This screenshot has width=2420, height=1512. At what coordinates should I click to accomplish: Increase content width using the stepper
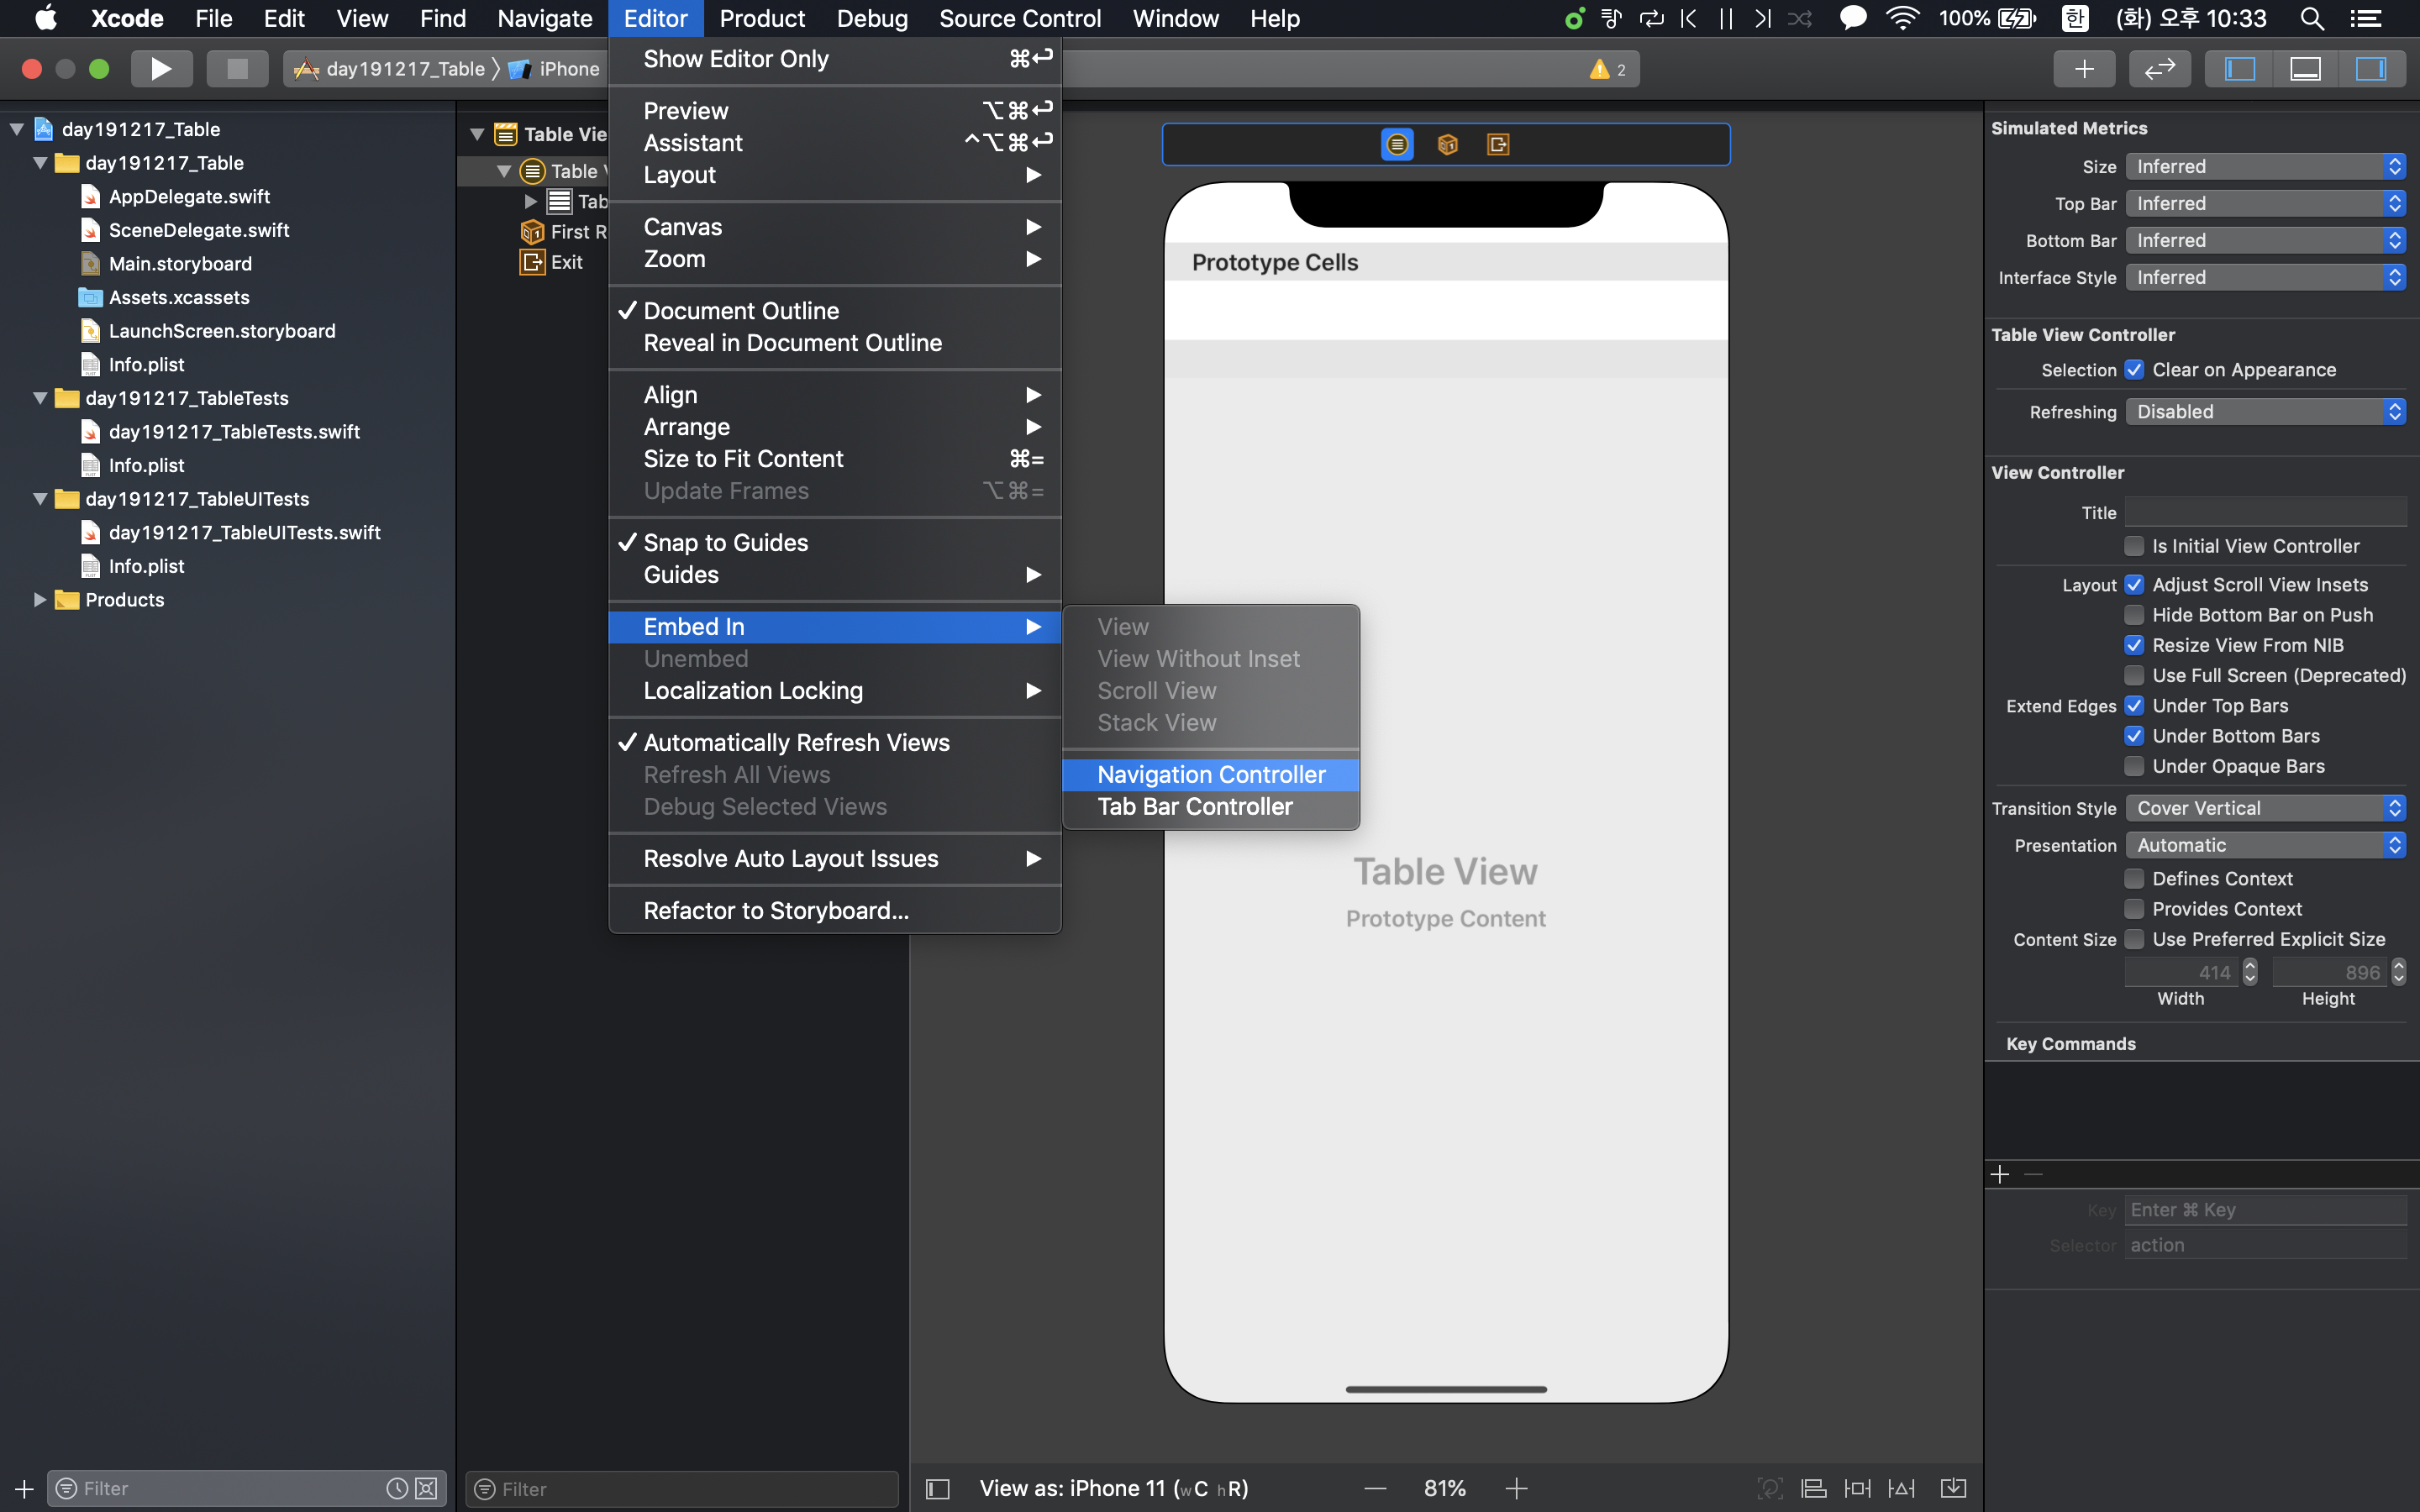(2250, 965)
